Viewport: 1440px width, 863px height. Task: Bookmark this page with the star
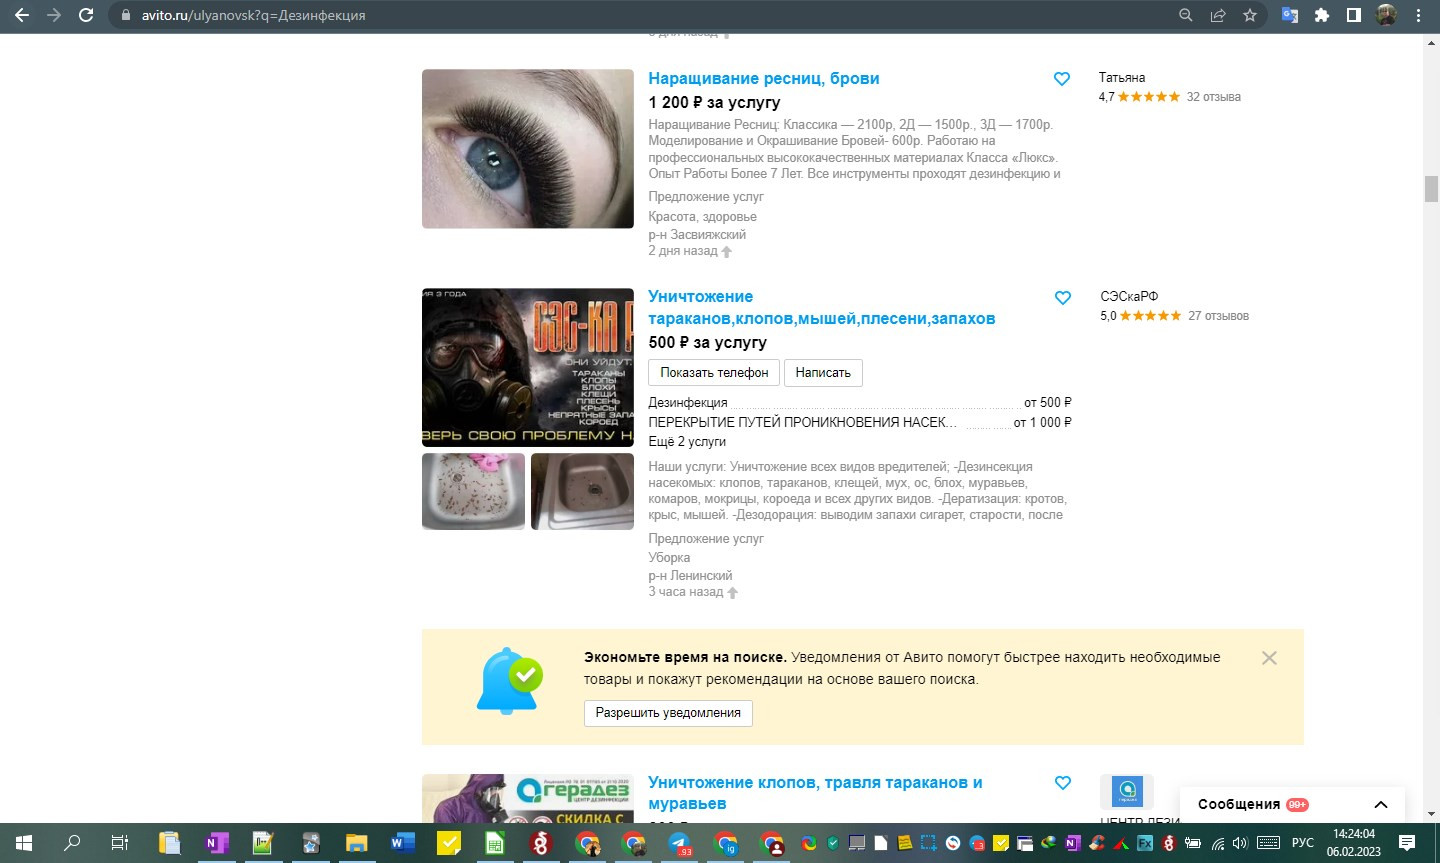tap(1250, 15)
